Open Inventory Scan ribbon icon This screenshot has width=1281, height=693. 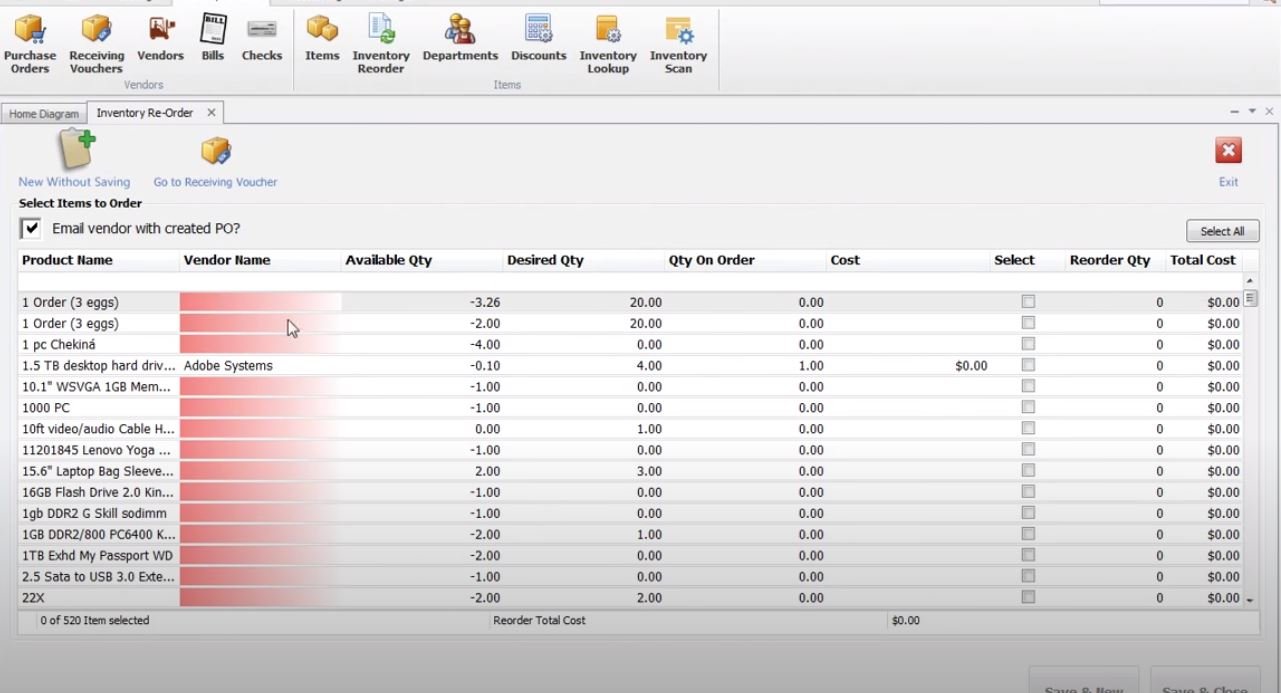(x=678, y=45)
